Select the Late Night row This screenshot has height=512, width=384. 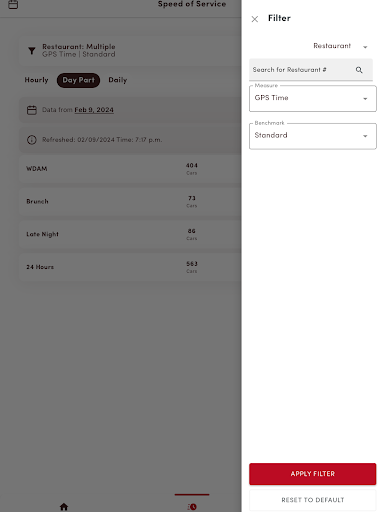tap(130, 234)
